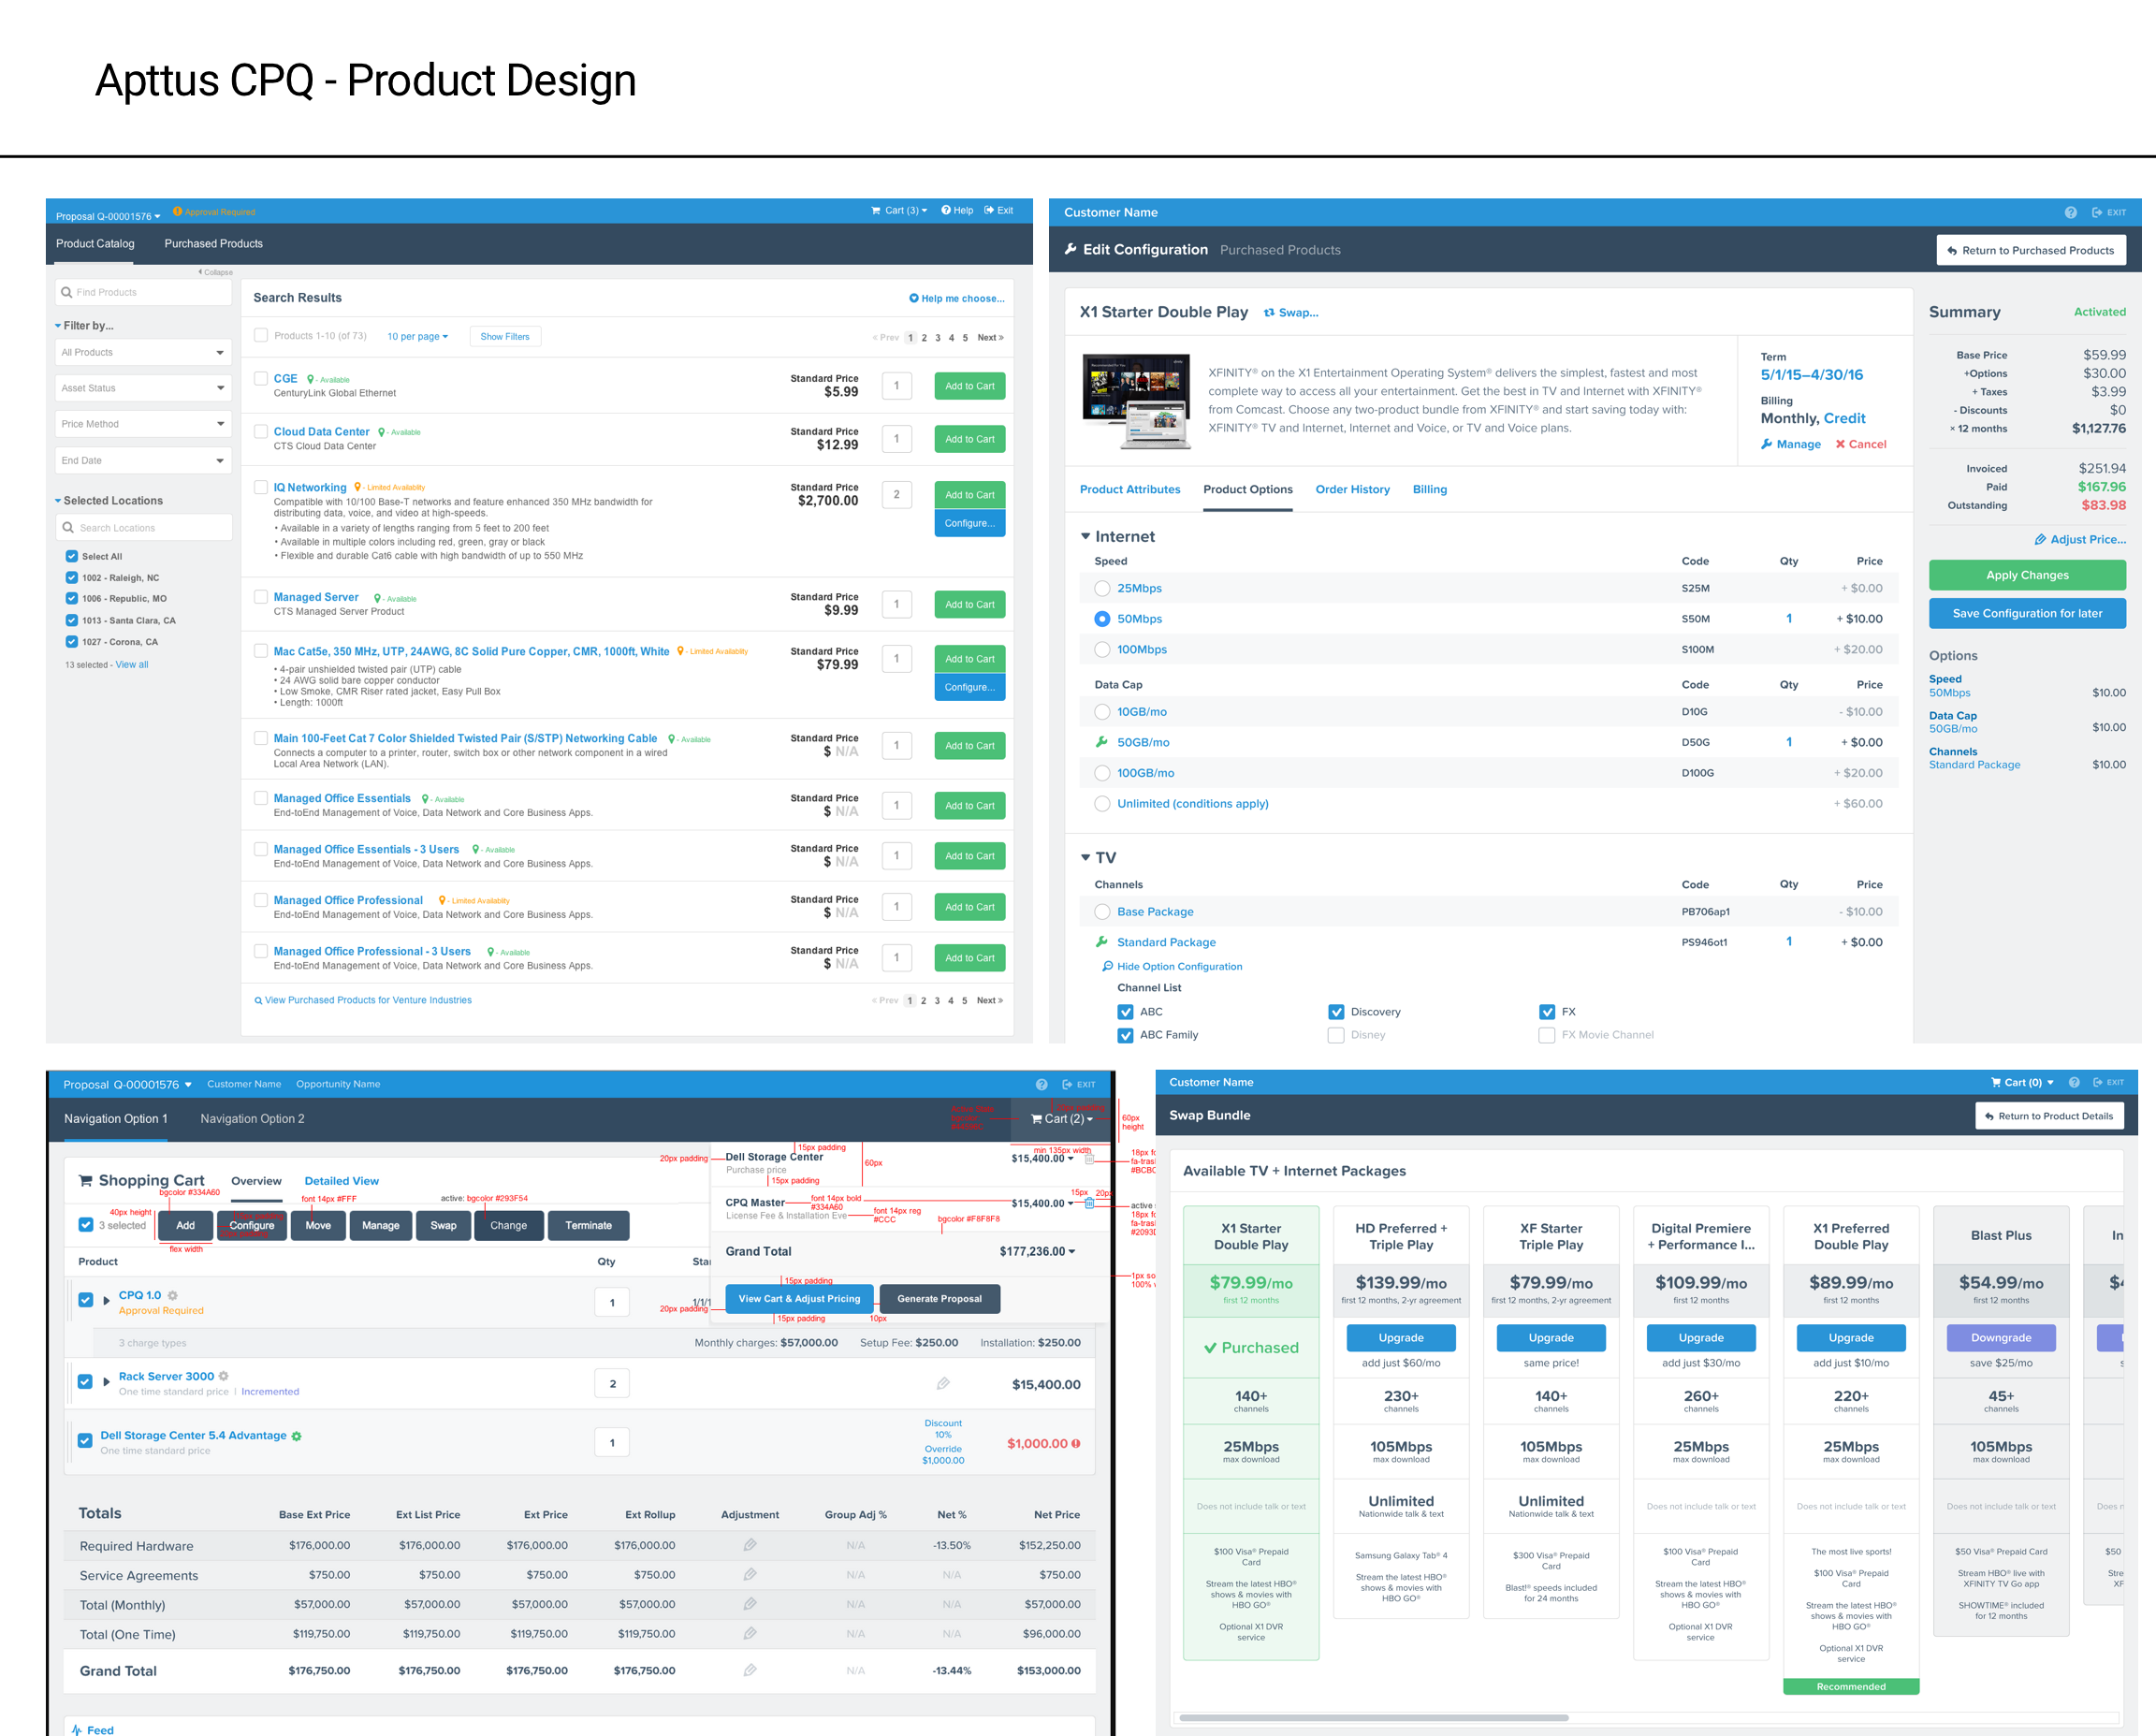Viewport: 2156px width, 1736px height.
Task: Click the pencil edit icon in the Rack Server 3000 row
Action: (943, 1384)
